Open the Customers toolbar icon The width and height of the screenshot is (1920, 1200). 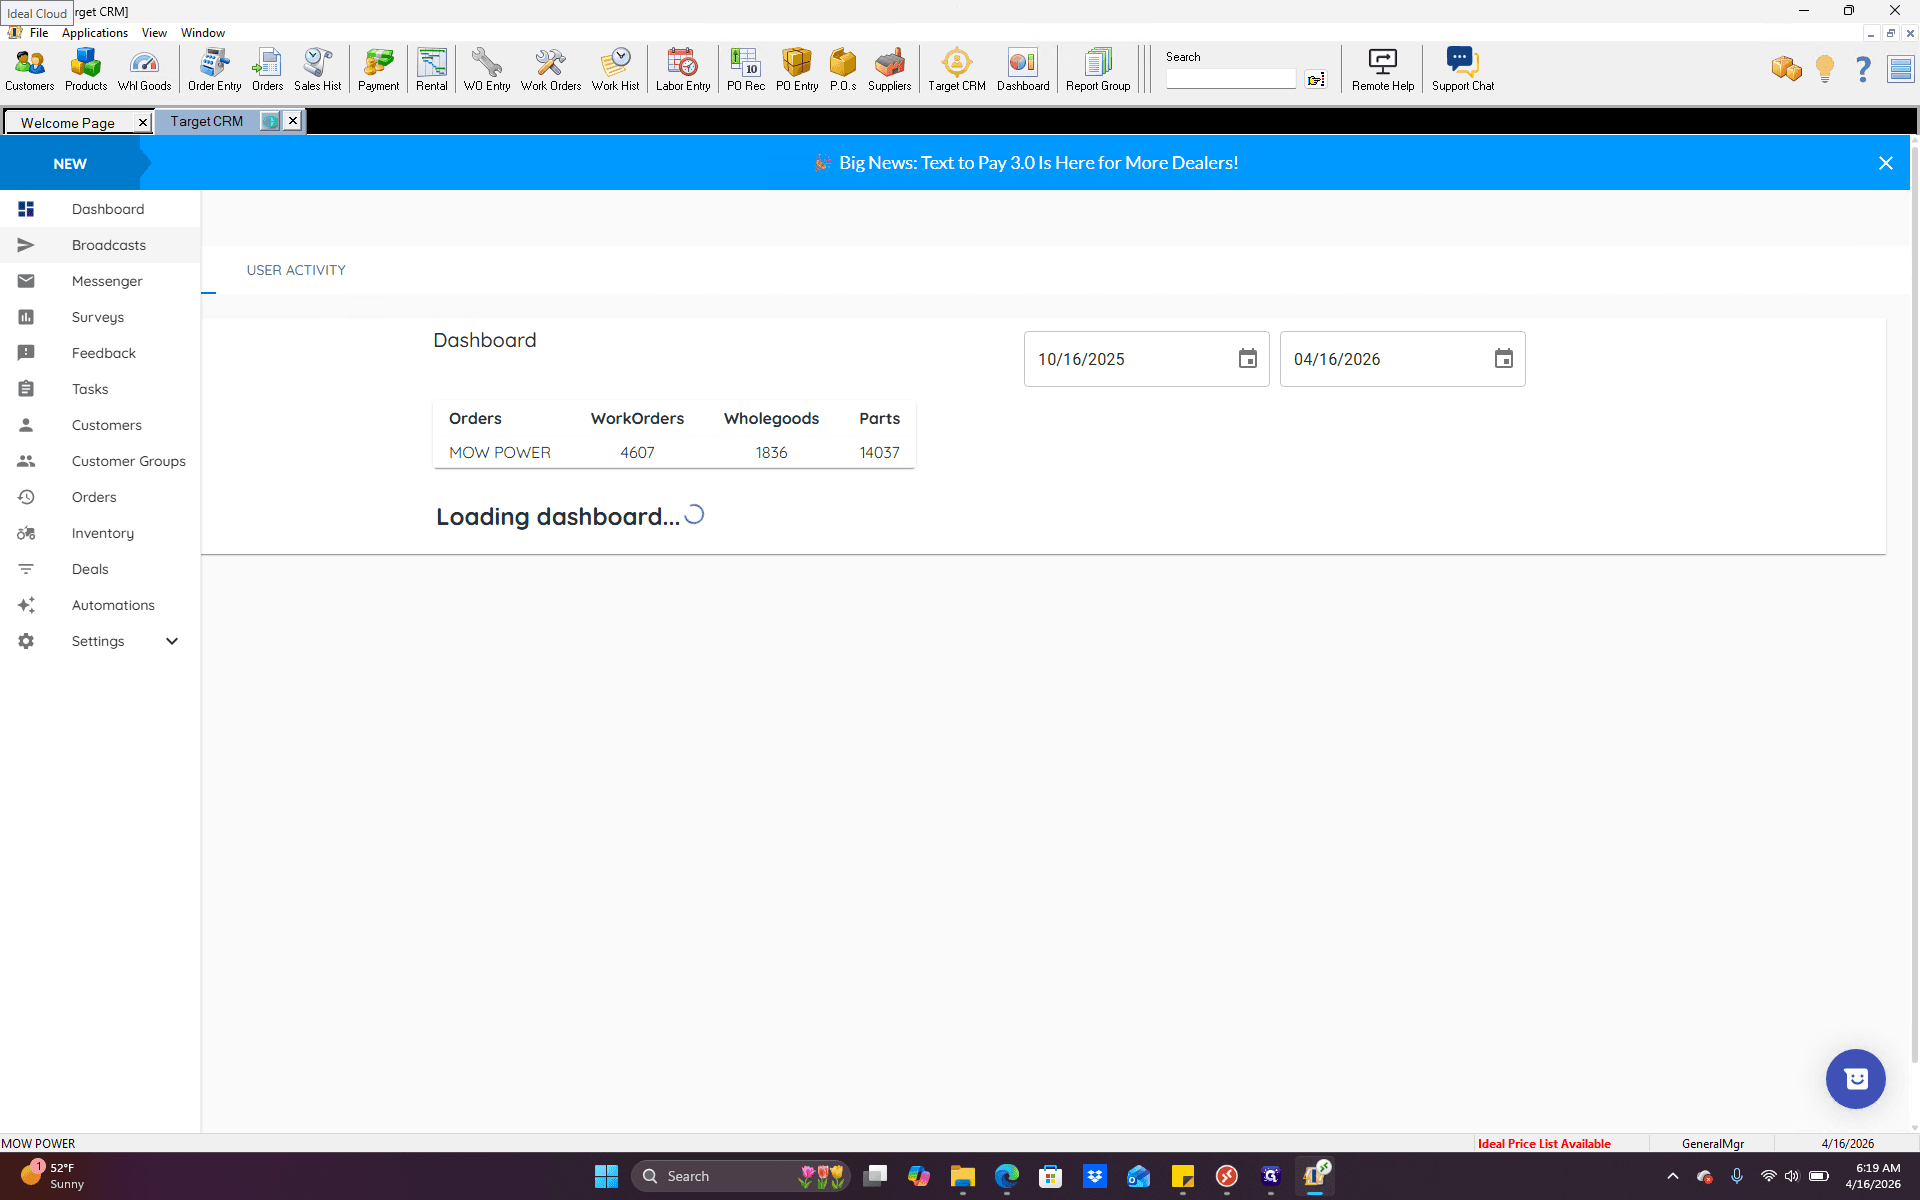(30, 70)
